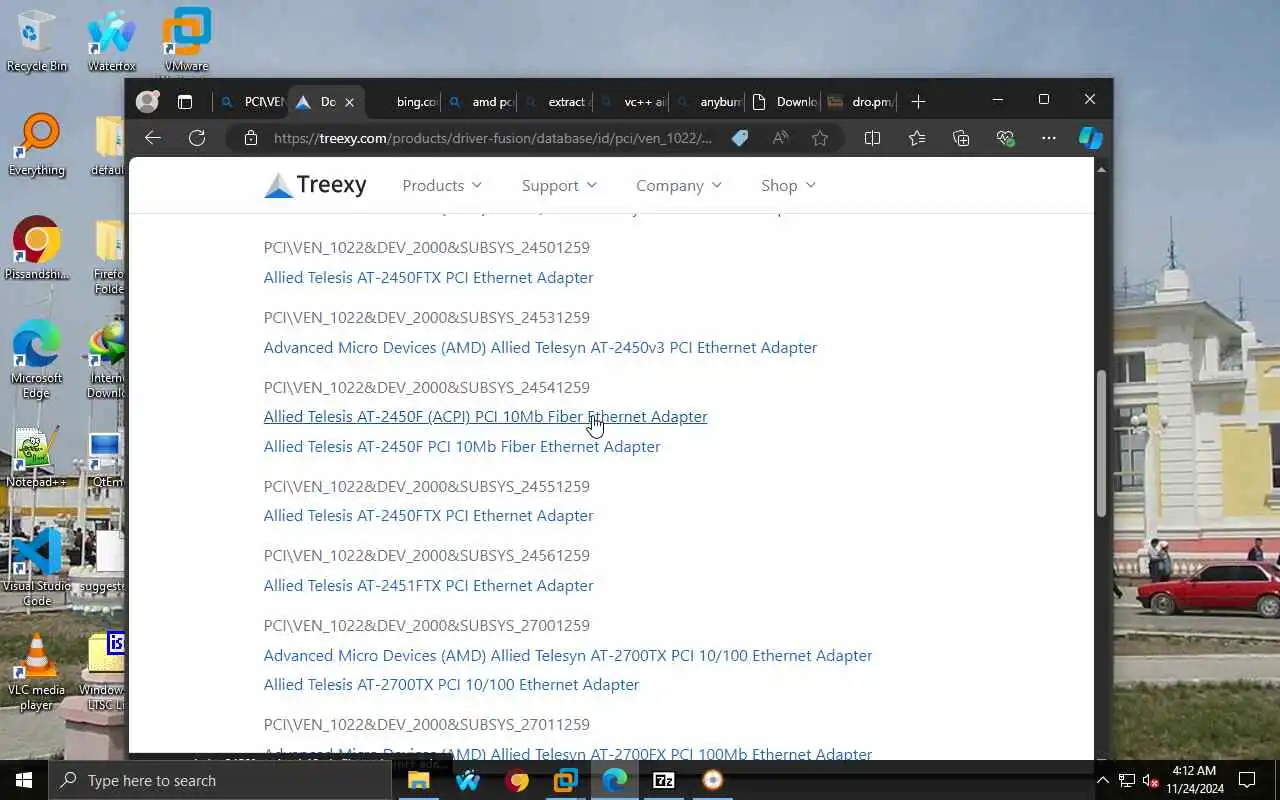Open the Collections icon

tap(961, 138)
